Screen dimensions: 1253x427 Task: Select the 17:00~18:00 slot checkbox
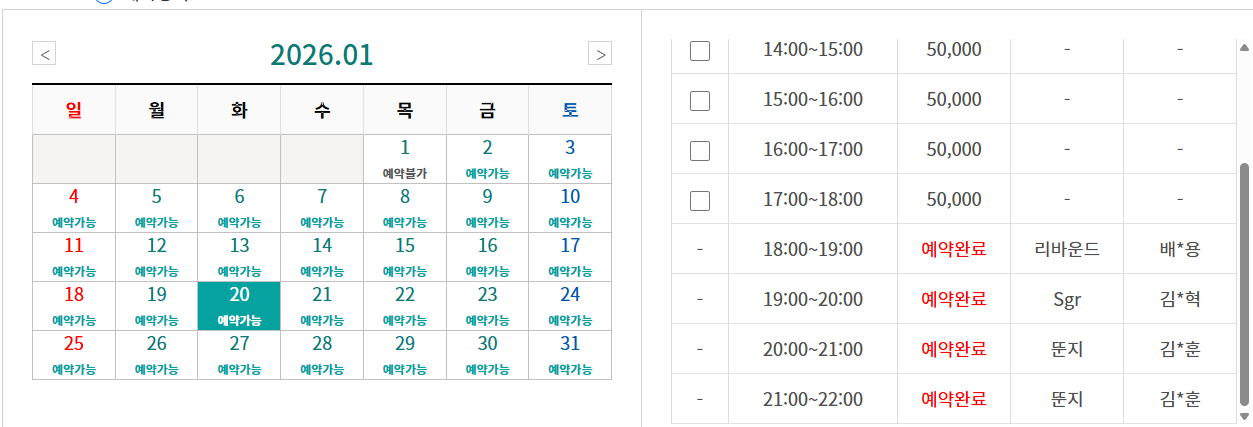700,200
